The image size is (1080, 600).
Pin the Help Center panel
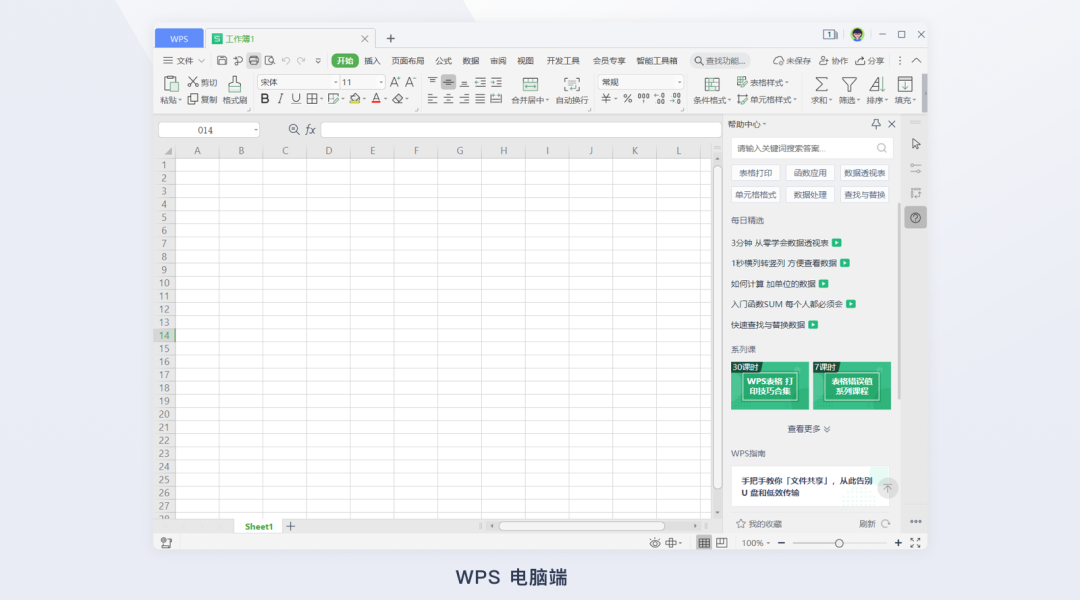point(876,124)
